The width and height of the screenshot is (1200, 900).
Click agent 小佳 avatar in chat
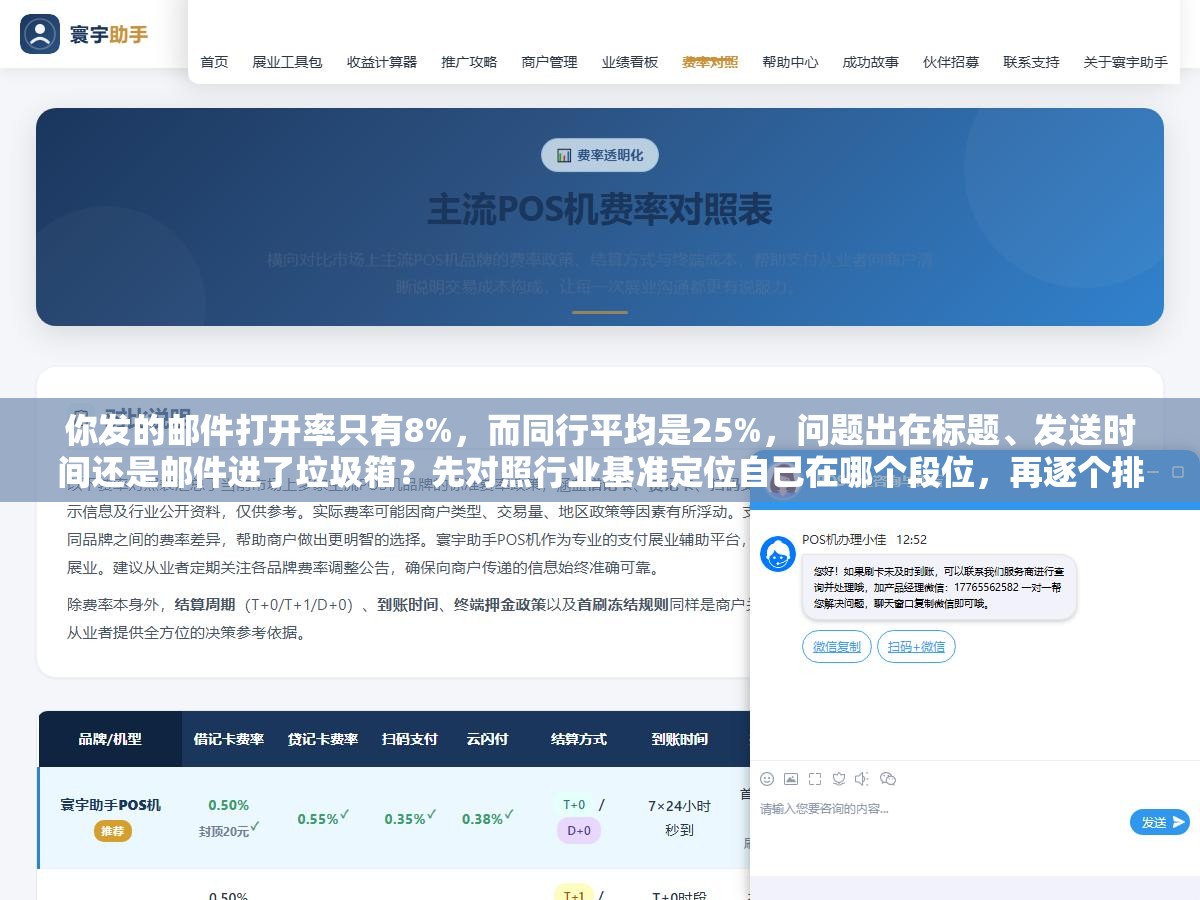click(x=778, y=554)
